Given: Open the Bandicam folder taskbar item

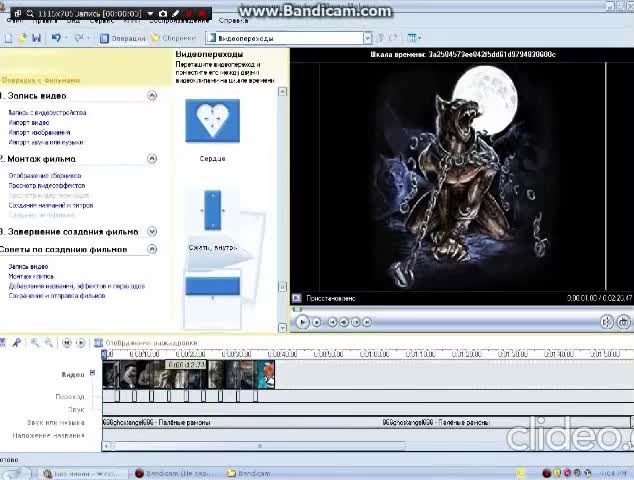Looking at the screenshot, I should (x=249, y=473).
